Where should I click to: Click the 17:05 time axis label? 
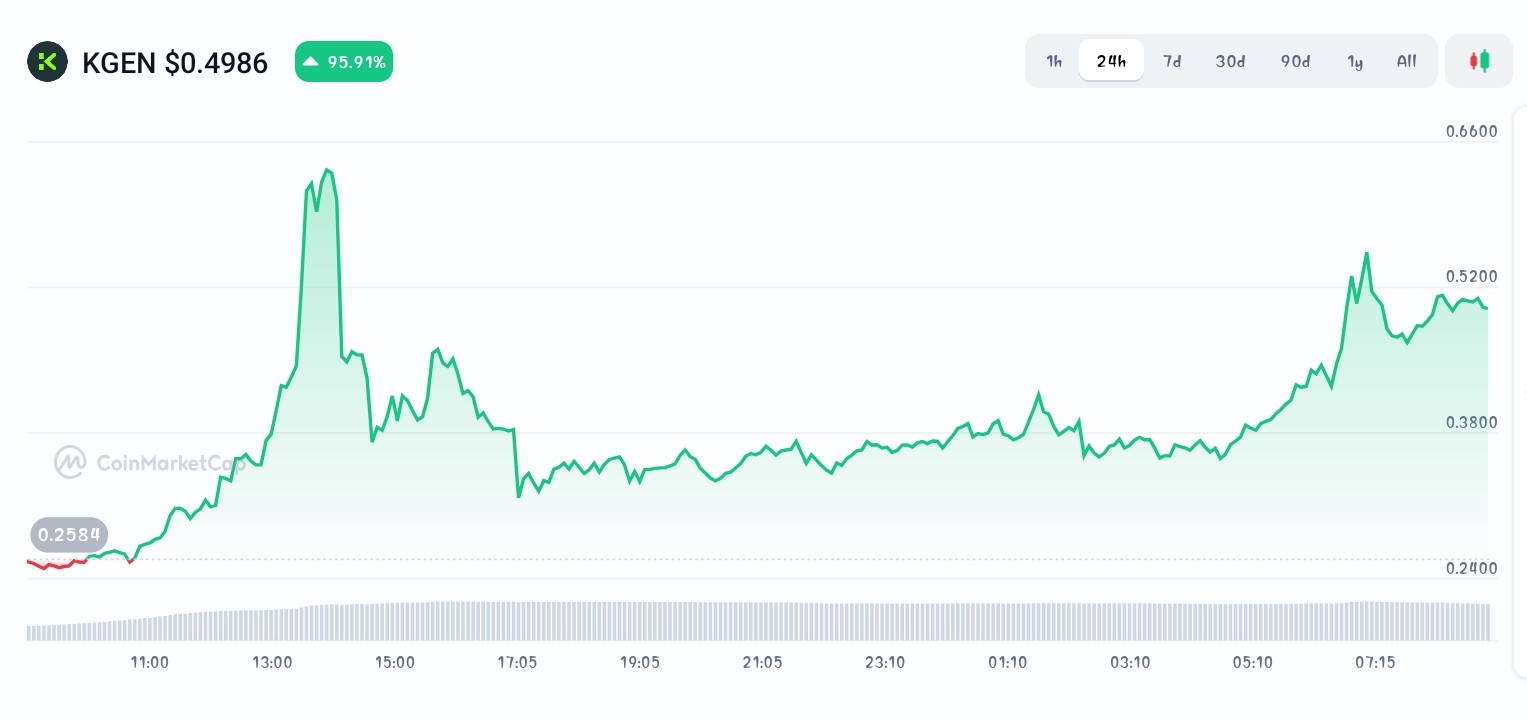coord(517,662)
